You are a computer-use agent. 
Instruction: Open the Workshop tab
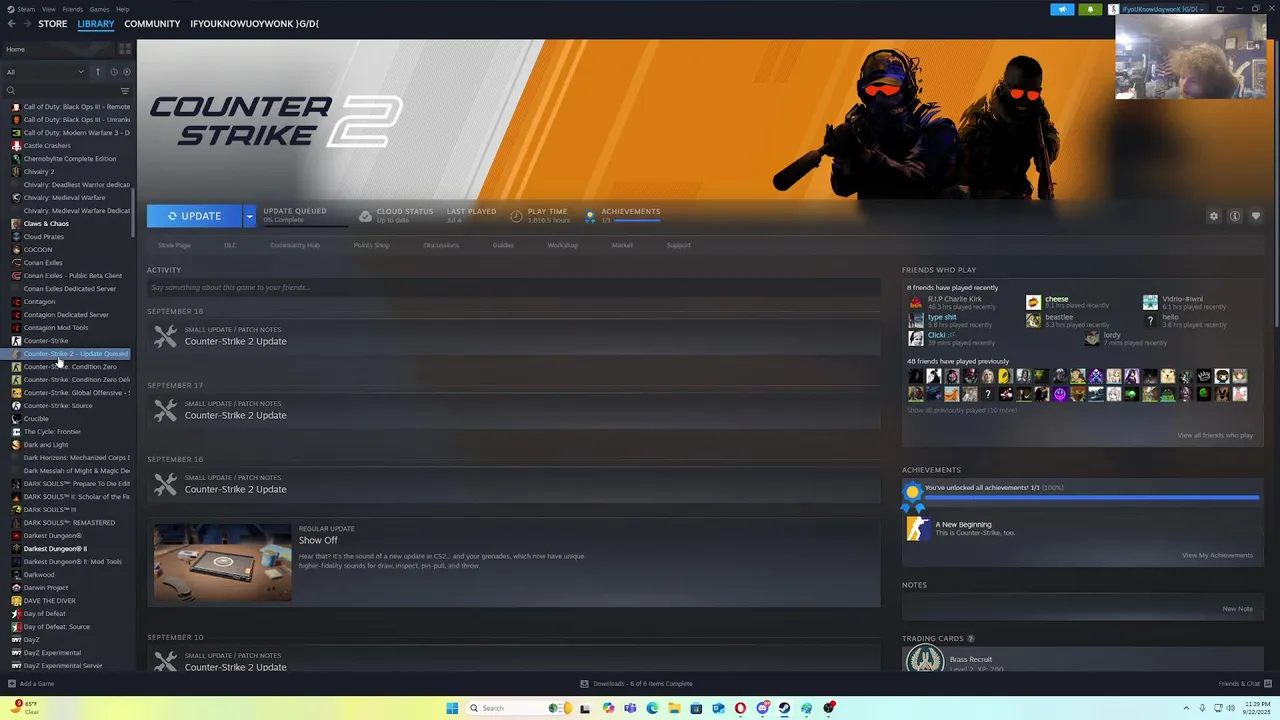[x=562, y=245]
